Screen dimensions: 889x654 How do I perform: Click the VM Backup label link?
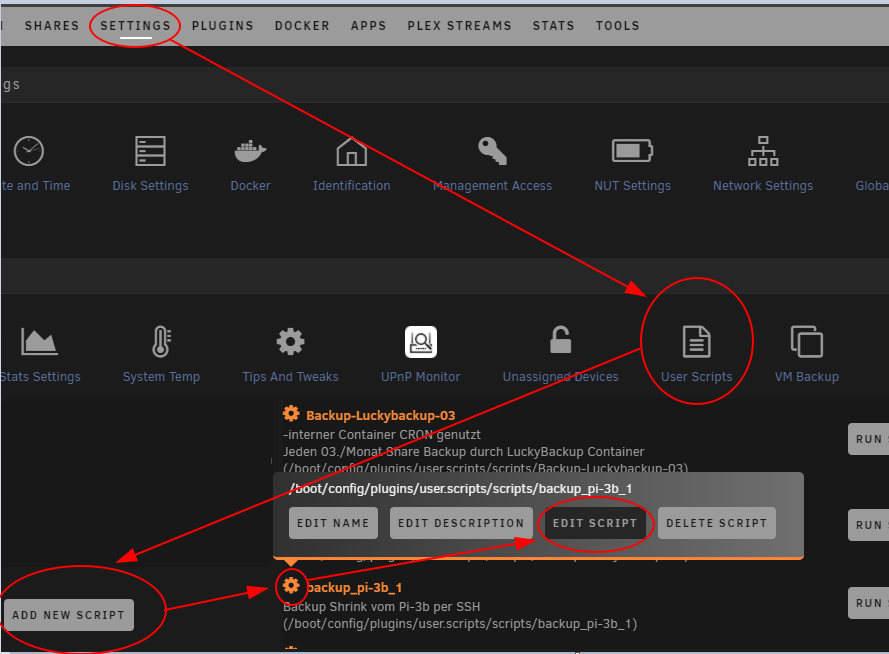[806, 376]
